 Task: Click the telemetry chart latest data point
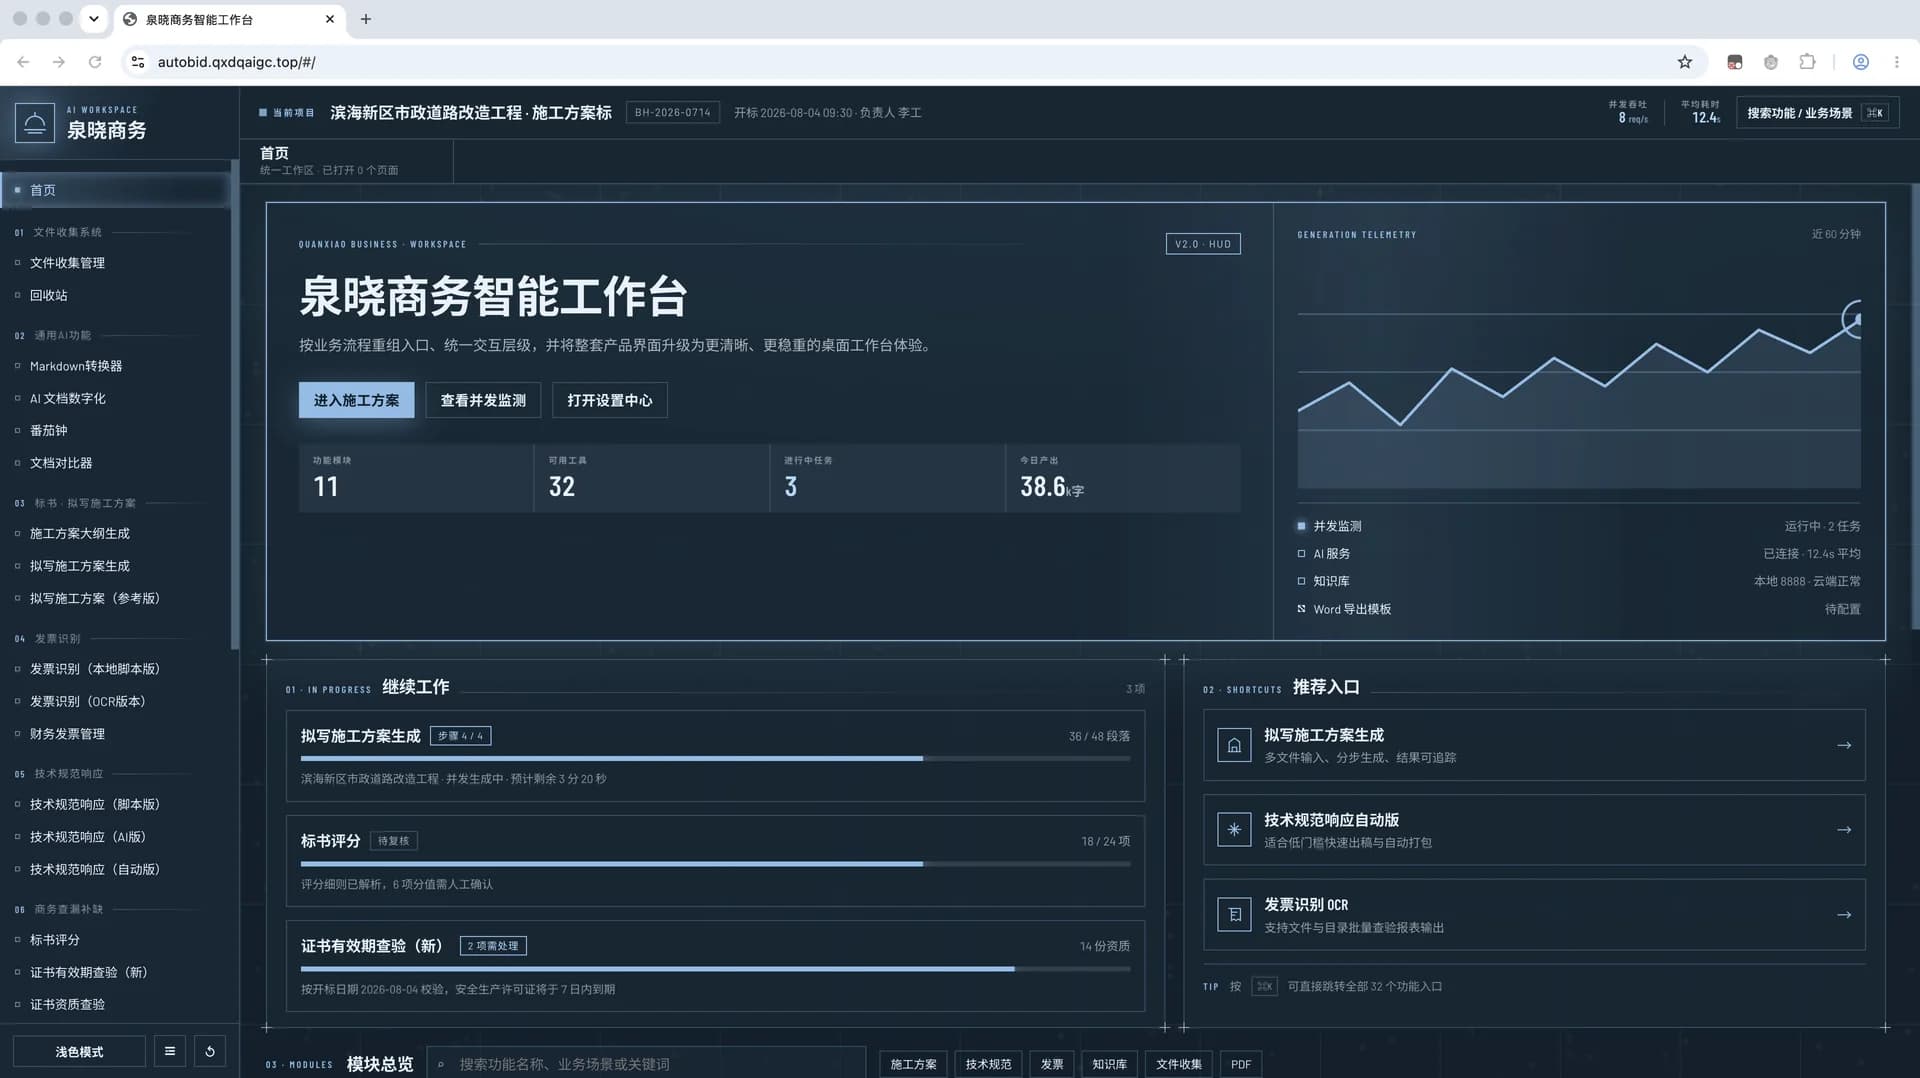(x=1857, y=319)
